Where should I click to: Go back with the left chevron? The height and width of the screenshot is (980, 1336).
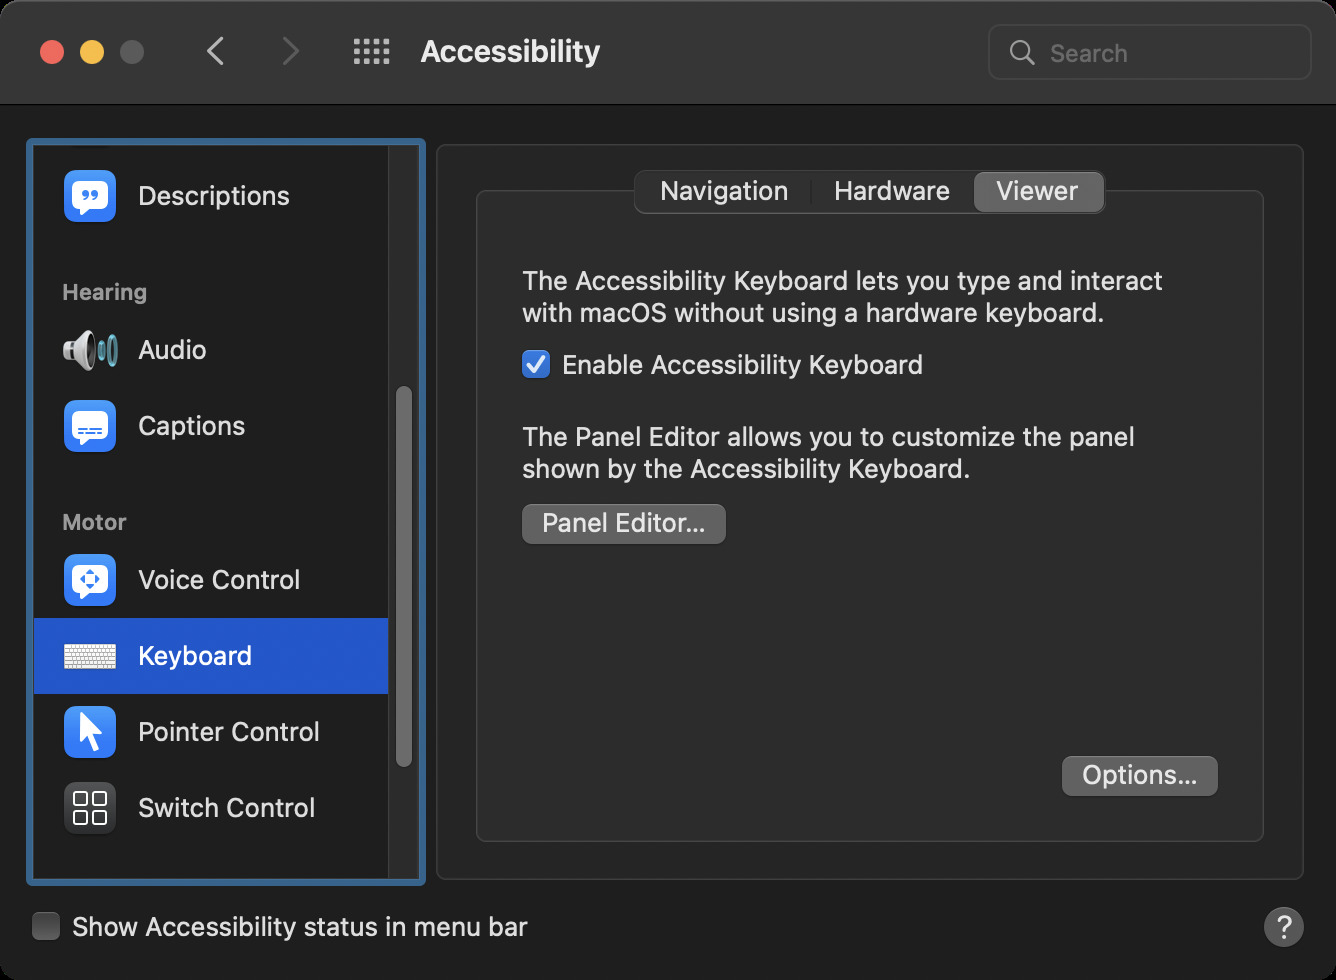click(x=215, y=51)
